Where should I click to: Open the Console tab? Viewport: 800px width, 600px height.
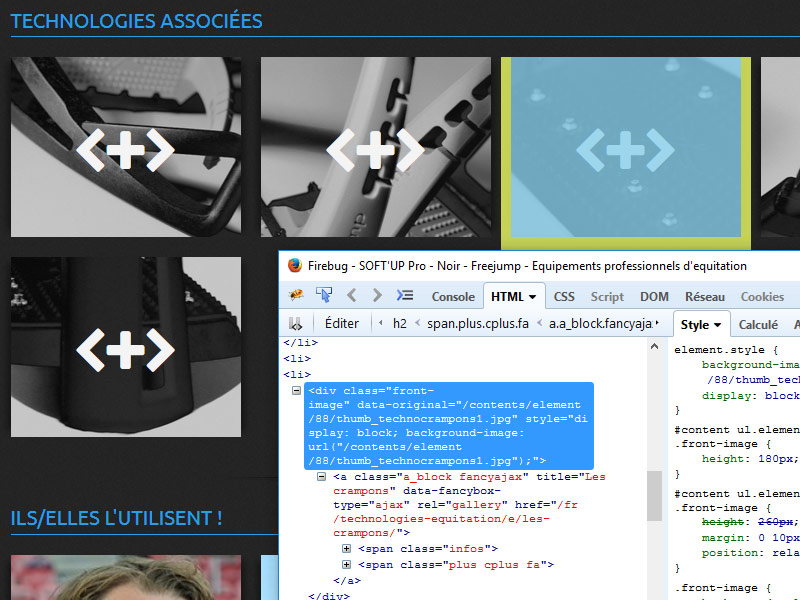point(453,296)
